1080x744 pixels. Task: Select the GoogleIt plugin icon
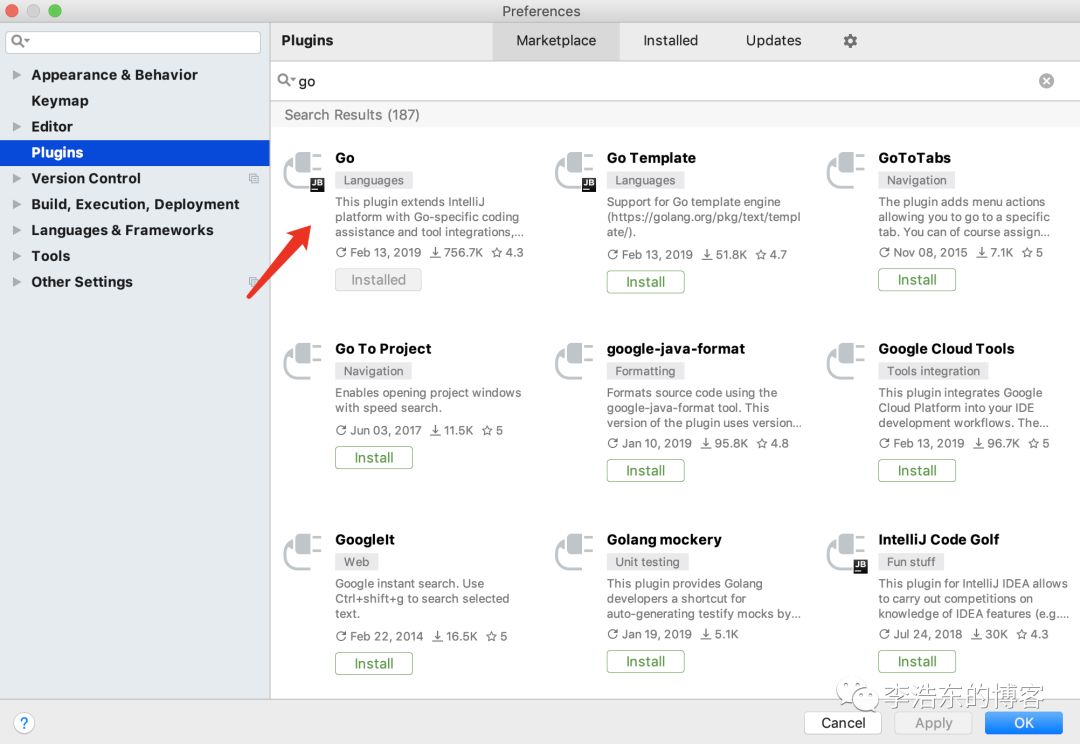tap(303, 552)
